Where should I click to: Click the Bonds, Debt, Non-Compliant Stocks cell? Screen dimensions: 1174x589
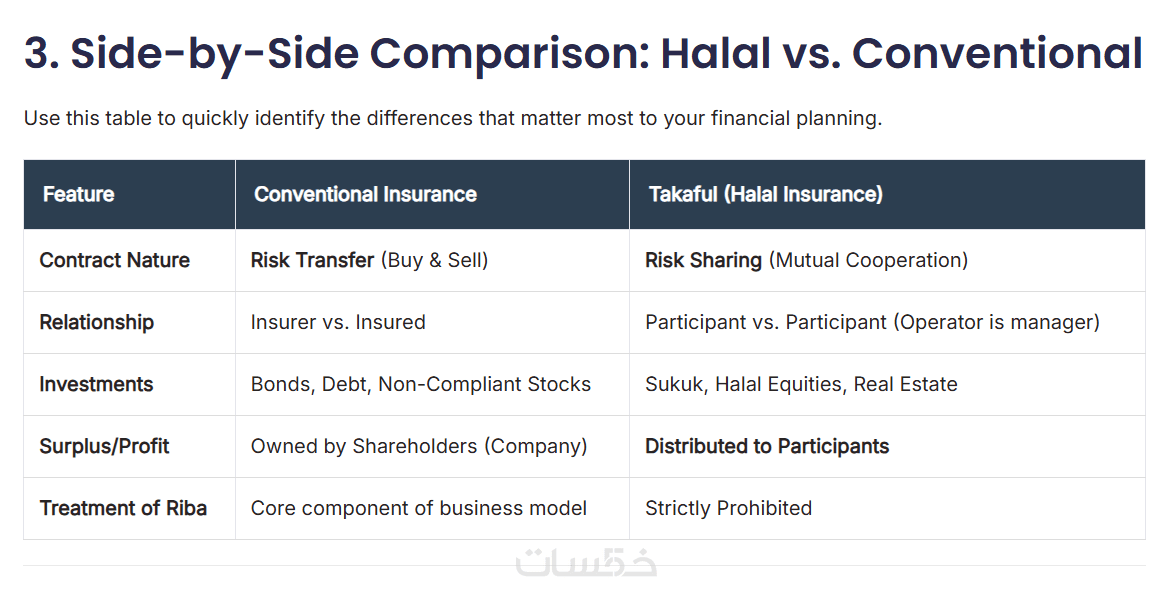[x=420, y=384]
